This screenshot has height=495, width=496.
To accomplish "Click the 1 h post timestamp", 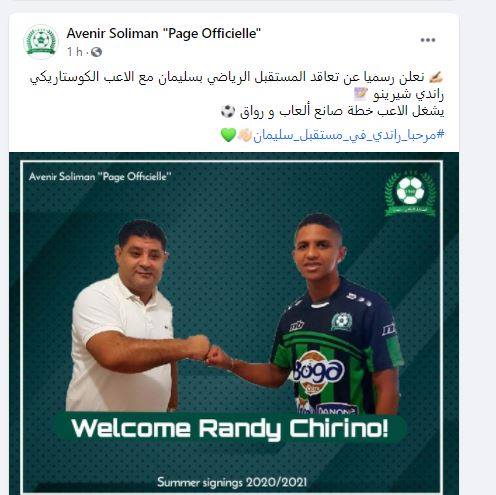I will coord(74,52).
